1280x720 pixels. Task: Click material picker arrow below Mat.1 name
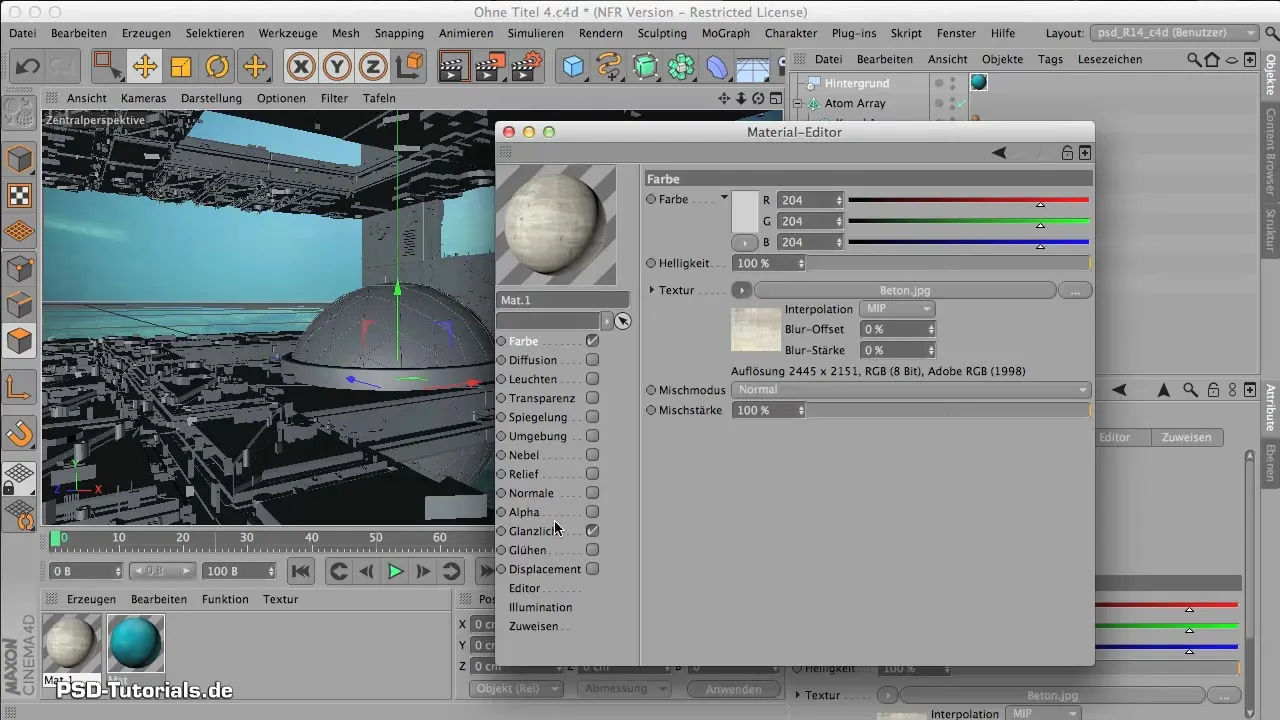[x=623, y=321]
